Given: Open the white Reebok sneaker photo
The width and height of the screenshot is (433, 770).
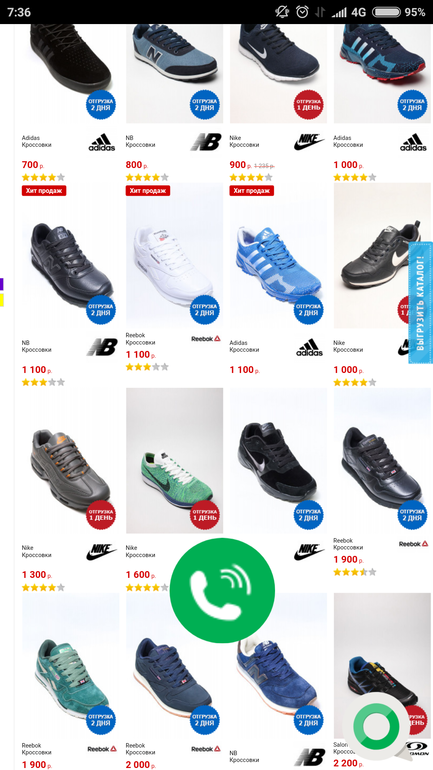Looking at the screenshot, I should coord(174,255).
